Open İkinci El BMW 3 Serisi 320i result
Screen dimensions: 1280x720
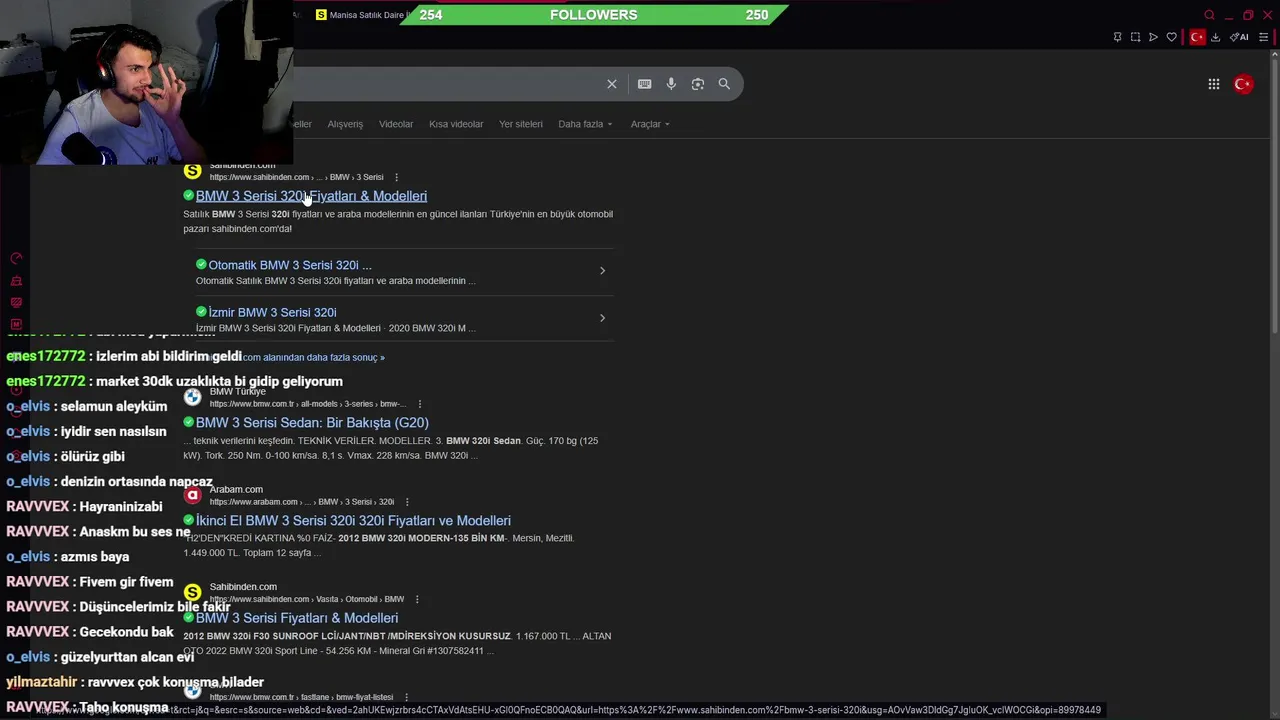click(353, 521)
